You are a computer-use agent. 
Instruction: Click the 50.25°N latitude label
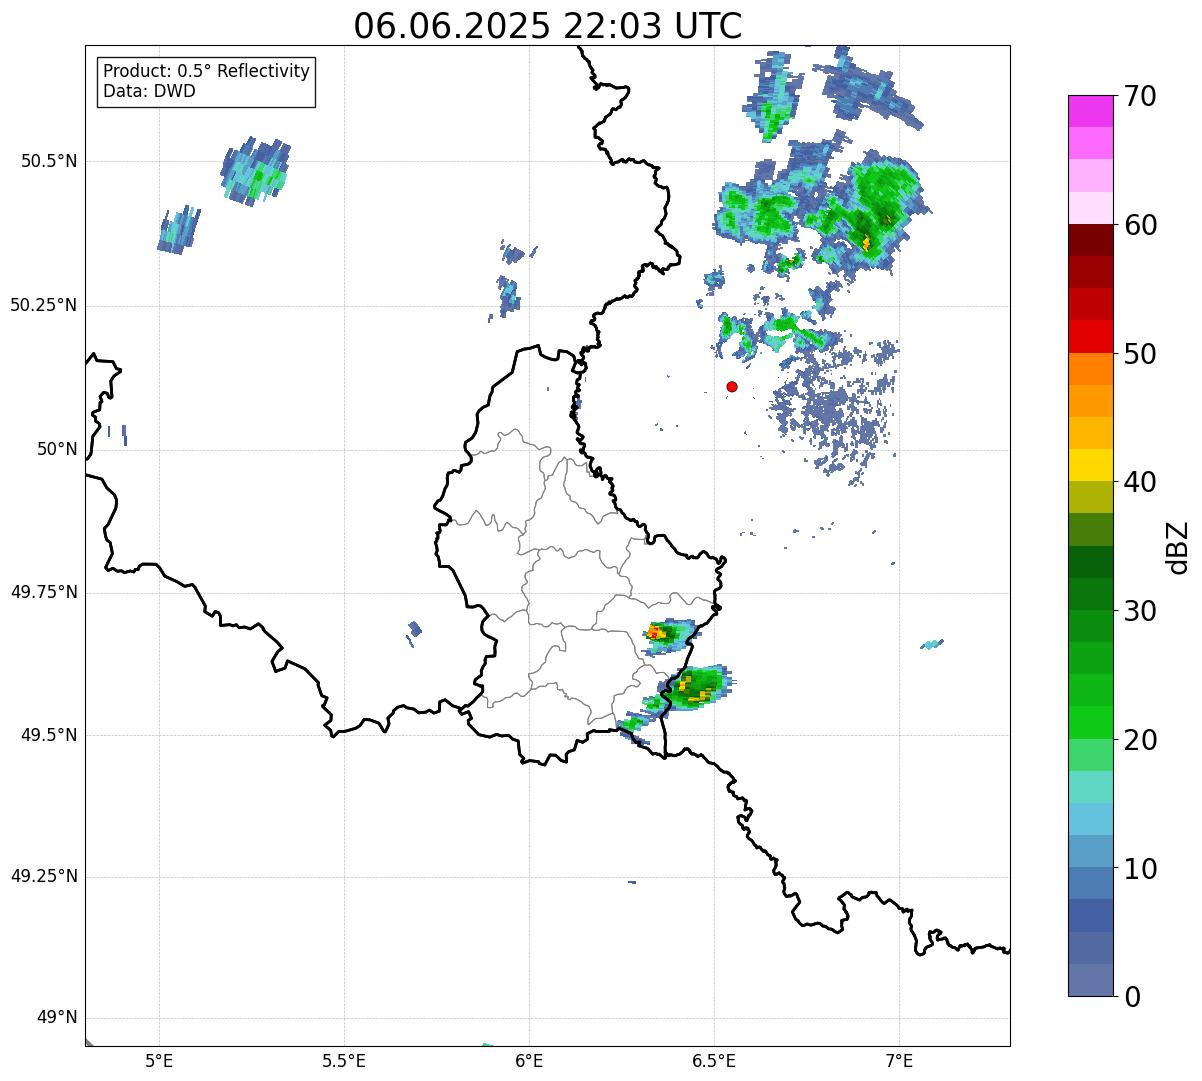pos(44,305)
